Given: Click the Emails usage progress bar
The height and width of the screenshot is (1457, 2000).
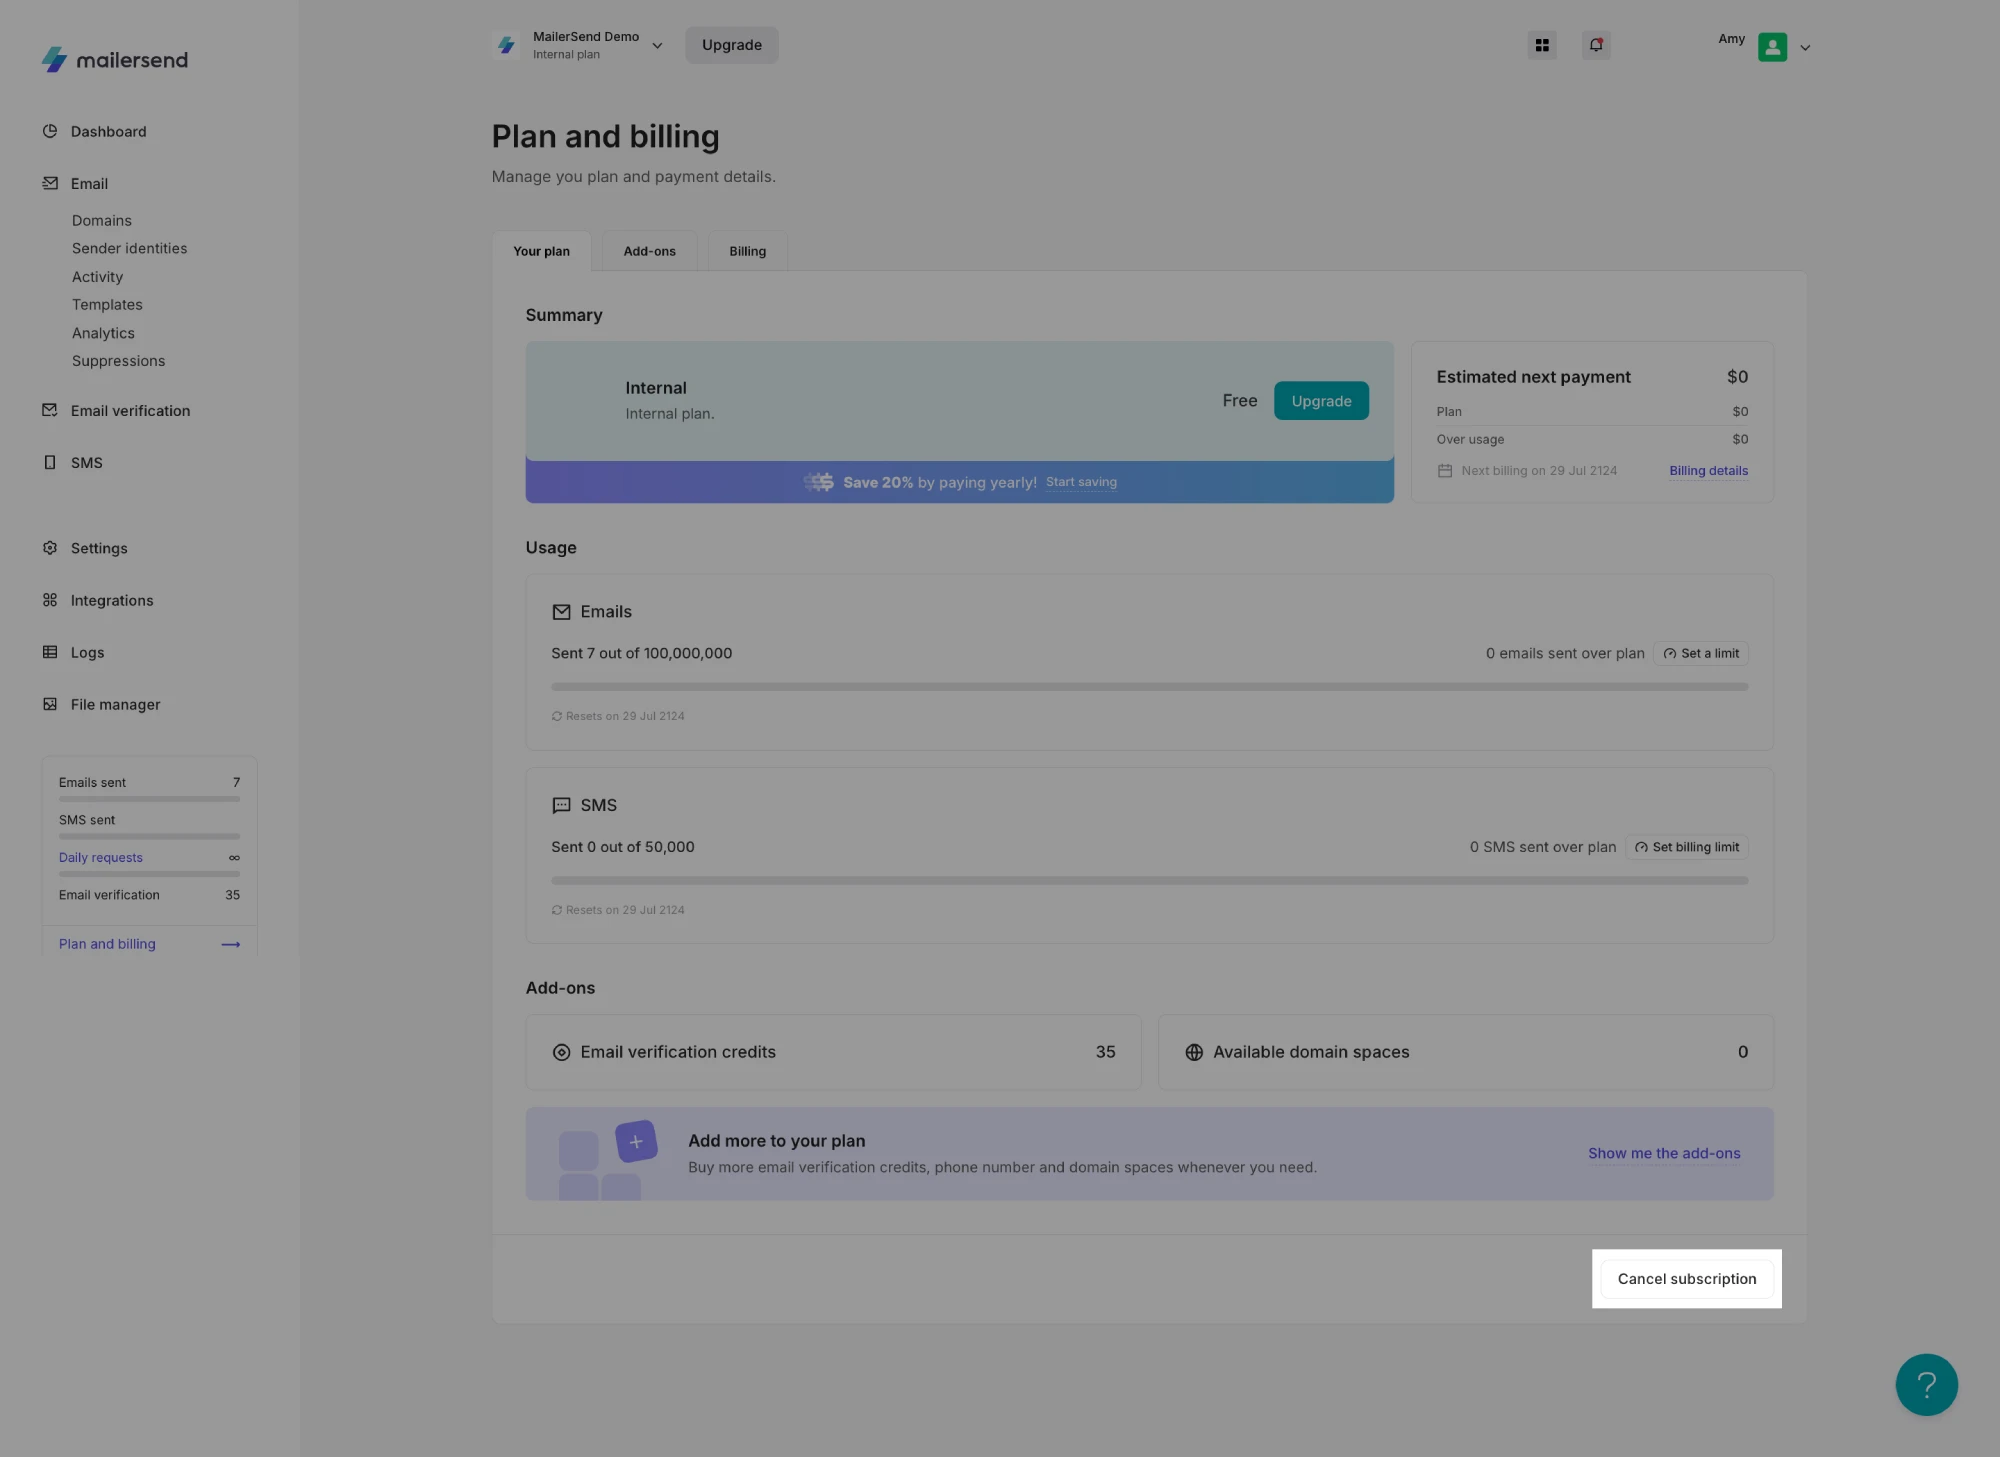Looking at the screenshot, I should click(1149, 687).
